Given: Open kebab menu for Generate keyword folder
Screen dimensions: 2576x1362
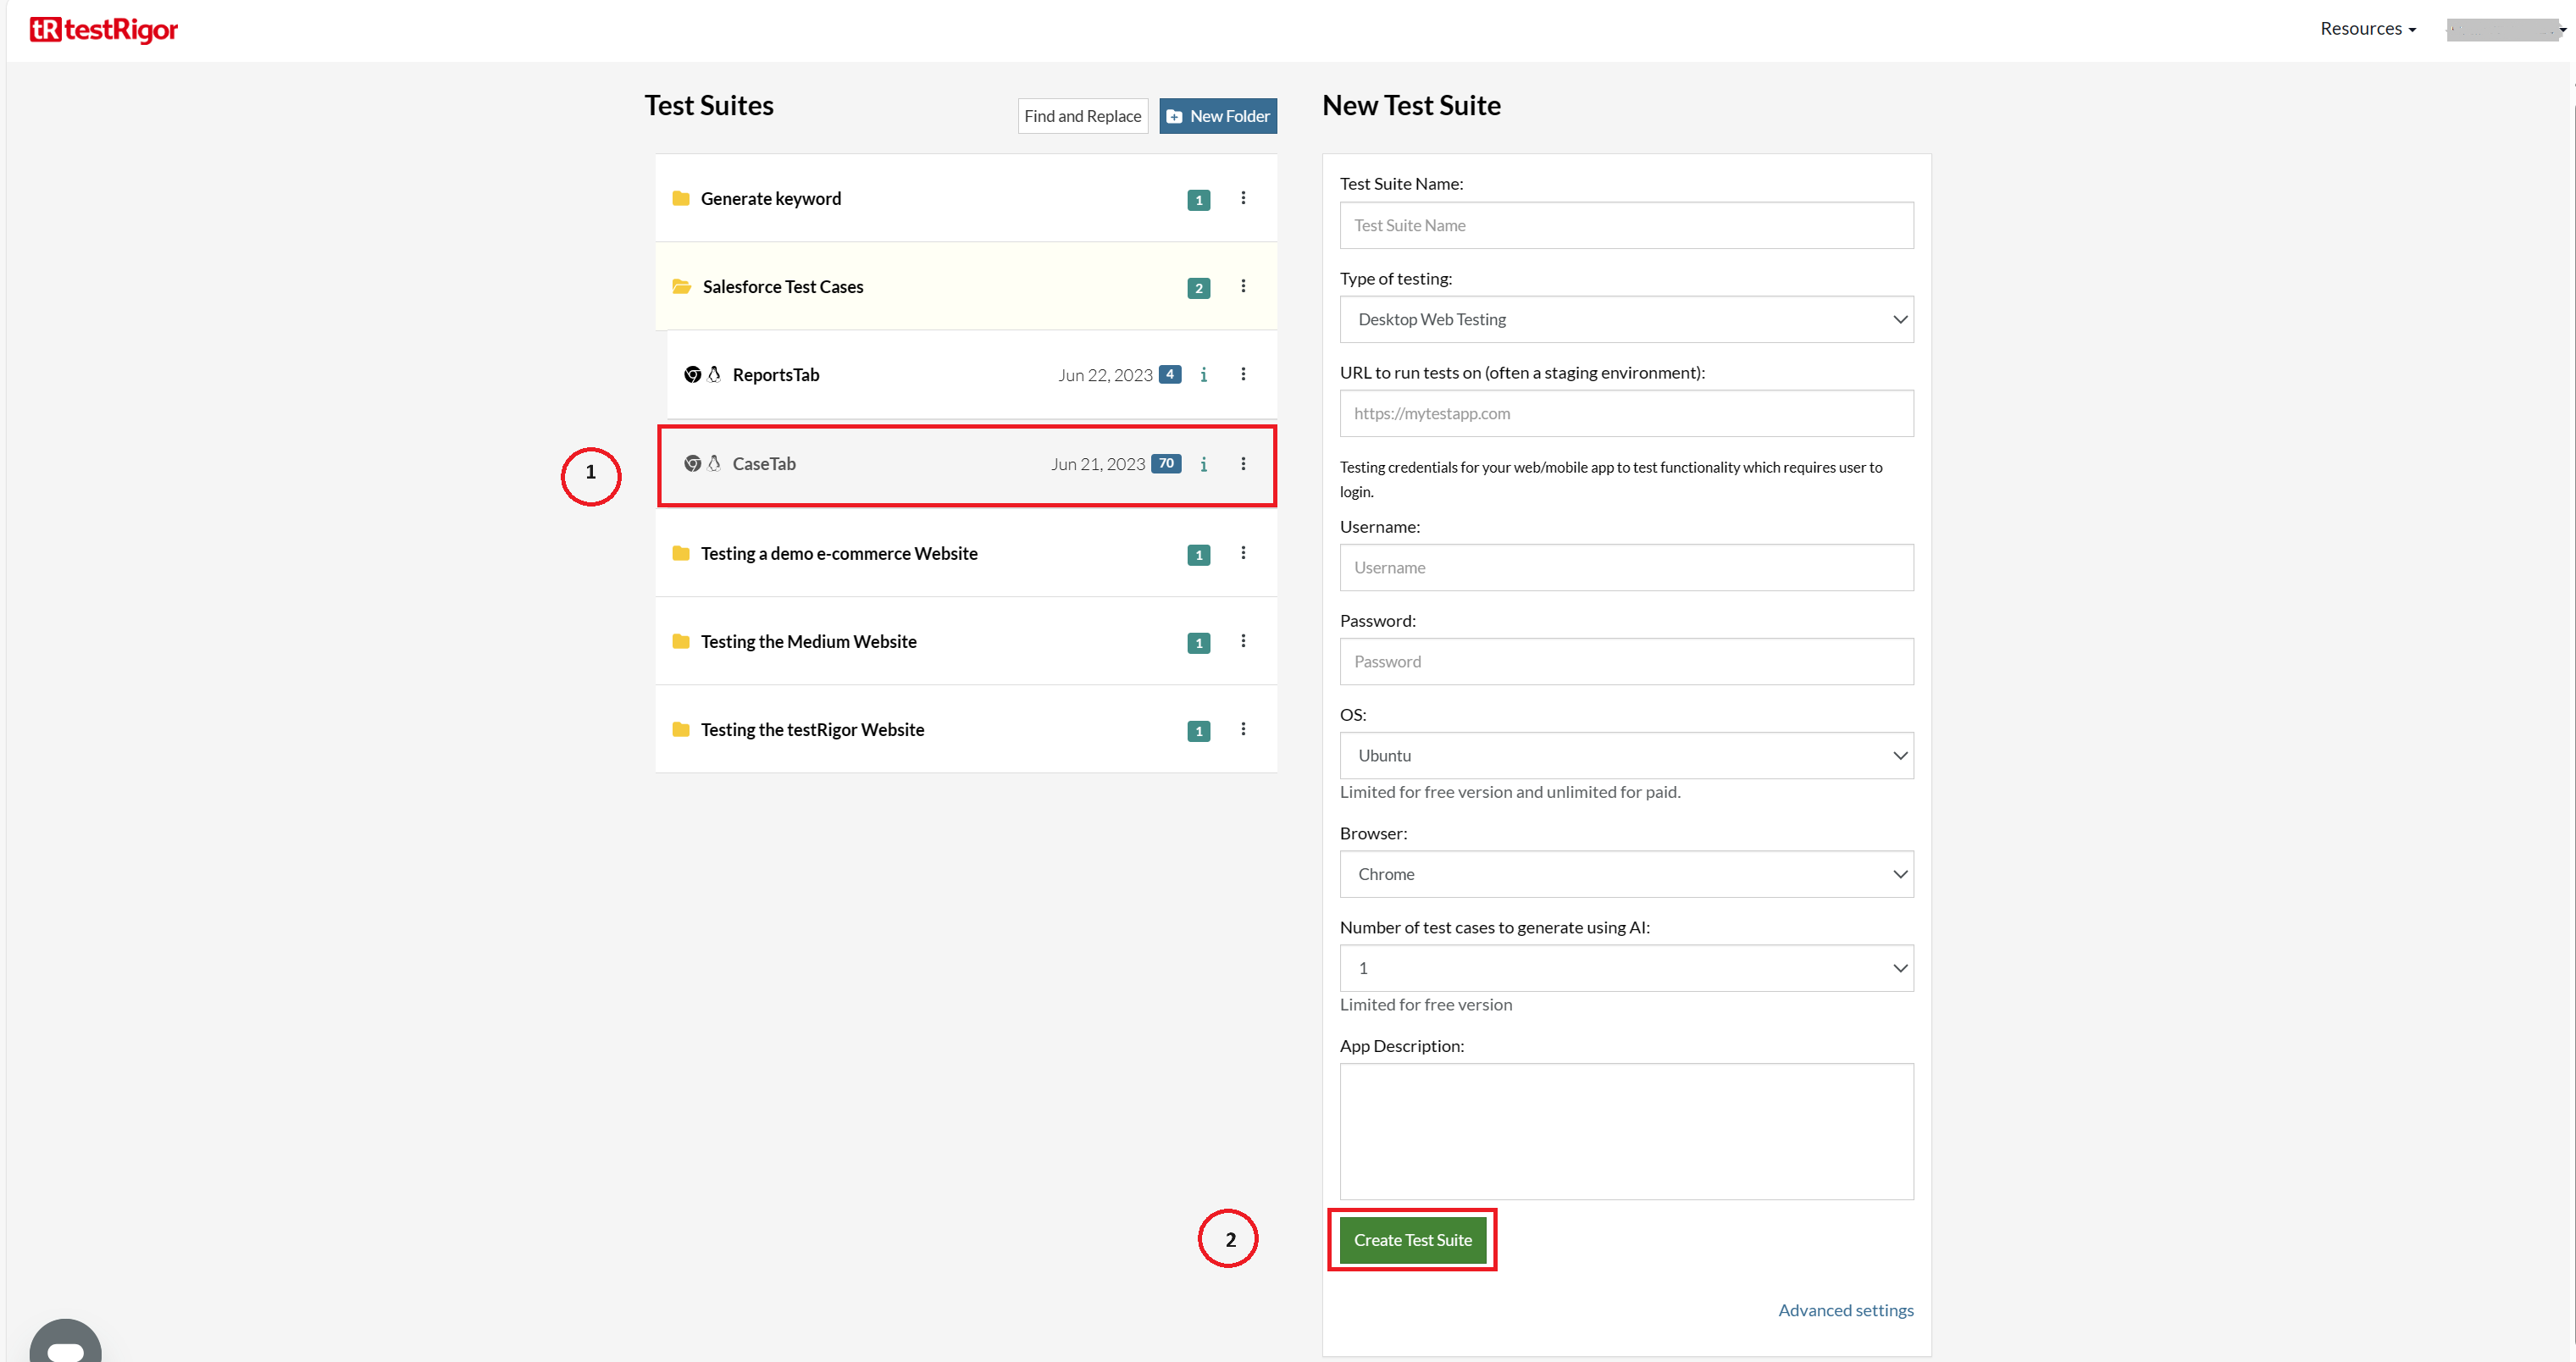Looking at the screenshot, I should [1243, 198].
